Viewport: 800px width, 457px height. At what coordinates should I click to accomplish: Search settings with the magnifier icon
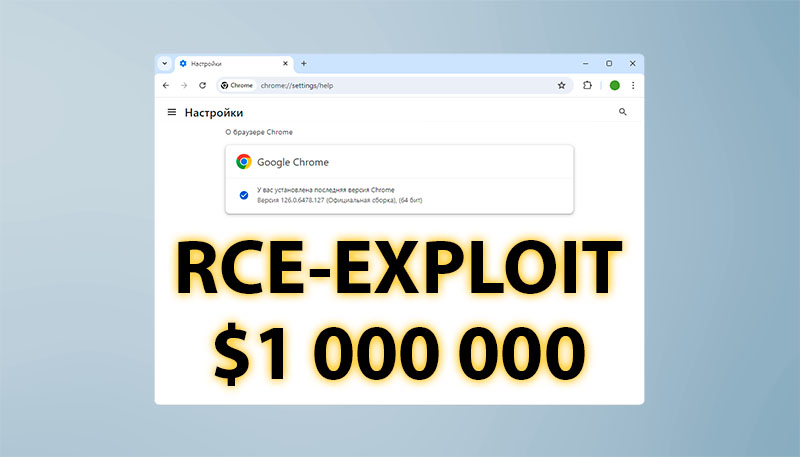point(623,113)
